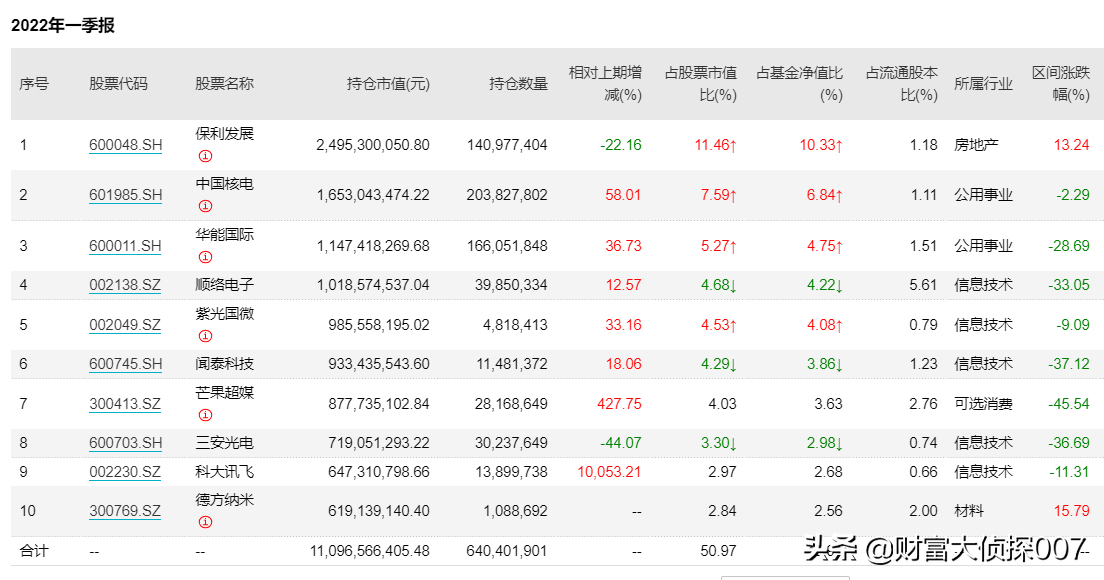Click circulation ratio 5.61
Screen dimensions: 1104x580
click(x=924, y=285)
